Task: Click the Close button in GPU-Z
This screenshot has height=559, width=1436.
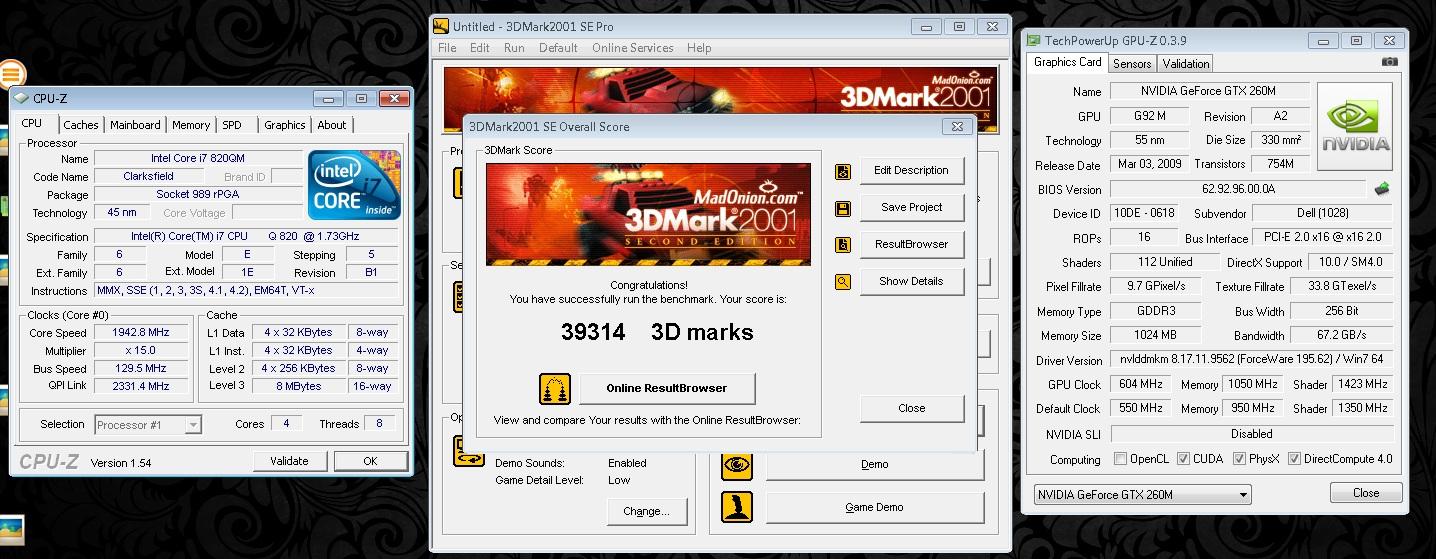Action: [x=1366, y=493]
